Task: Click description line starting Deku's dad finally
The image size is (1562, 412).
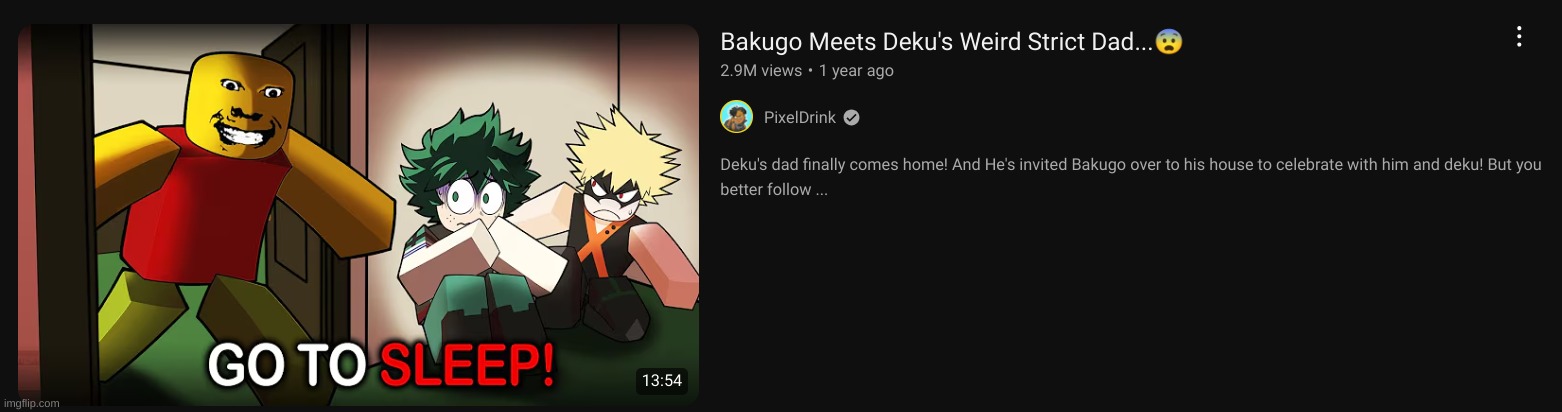Action: pyautogui.click(x=1131, y=165)
